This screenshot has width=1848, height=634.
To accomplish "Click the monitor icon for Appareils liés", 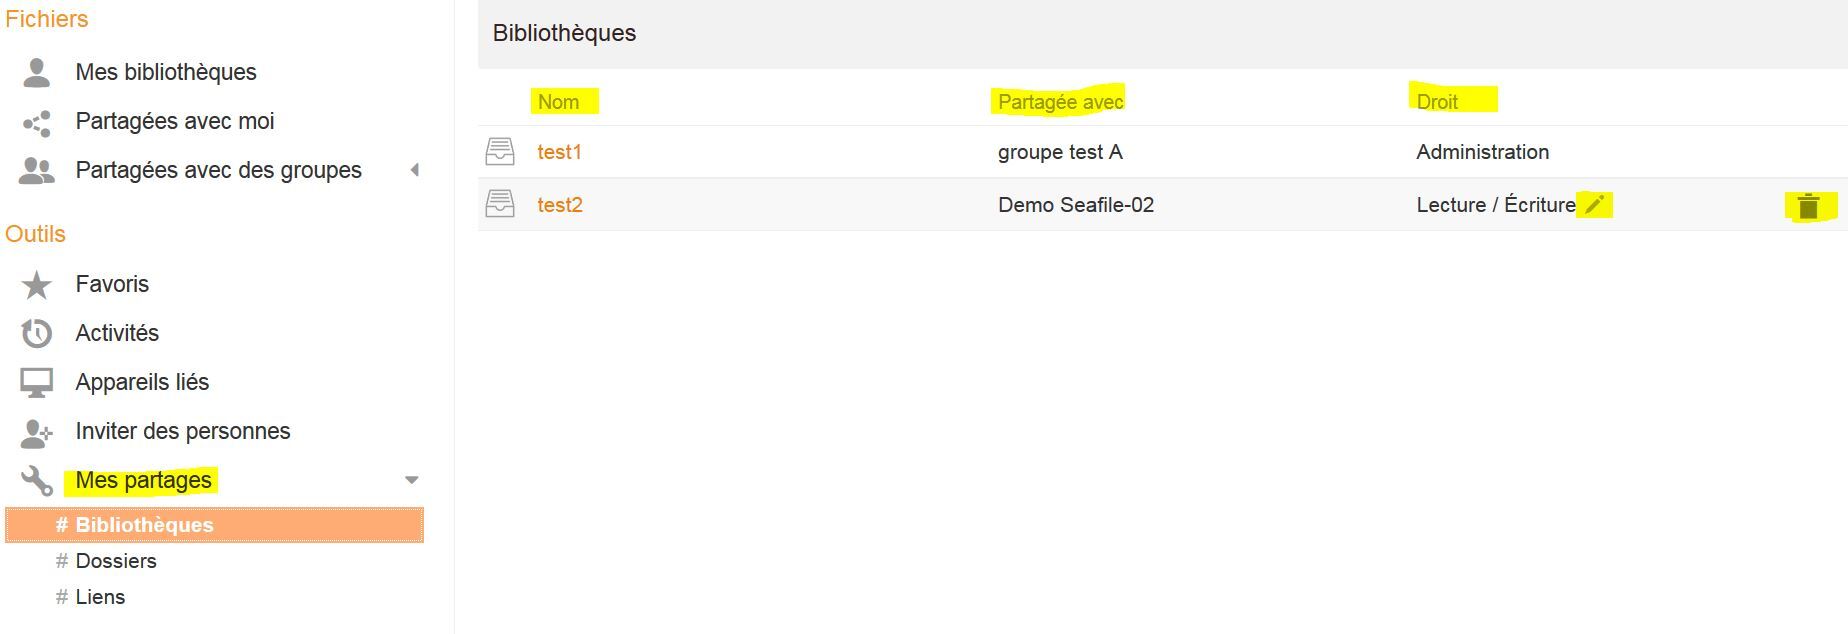I will 37,382.
